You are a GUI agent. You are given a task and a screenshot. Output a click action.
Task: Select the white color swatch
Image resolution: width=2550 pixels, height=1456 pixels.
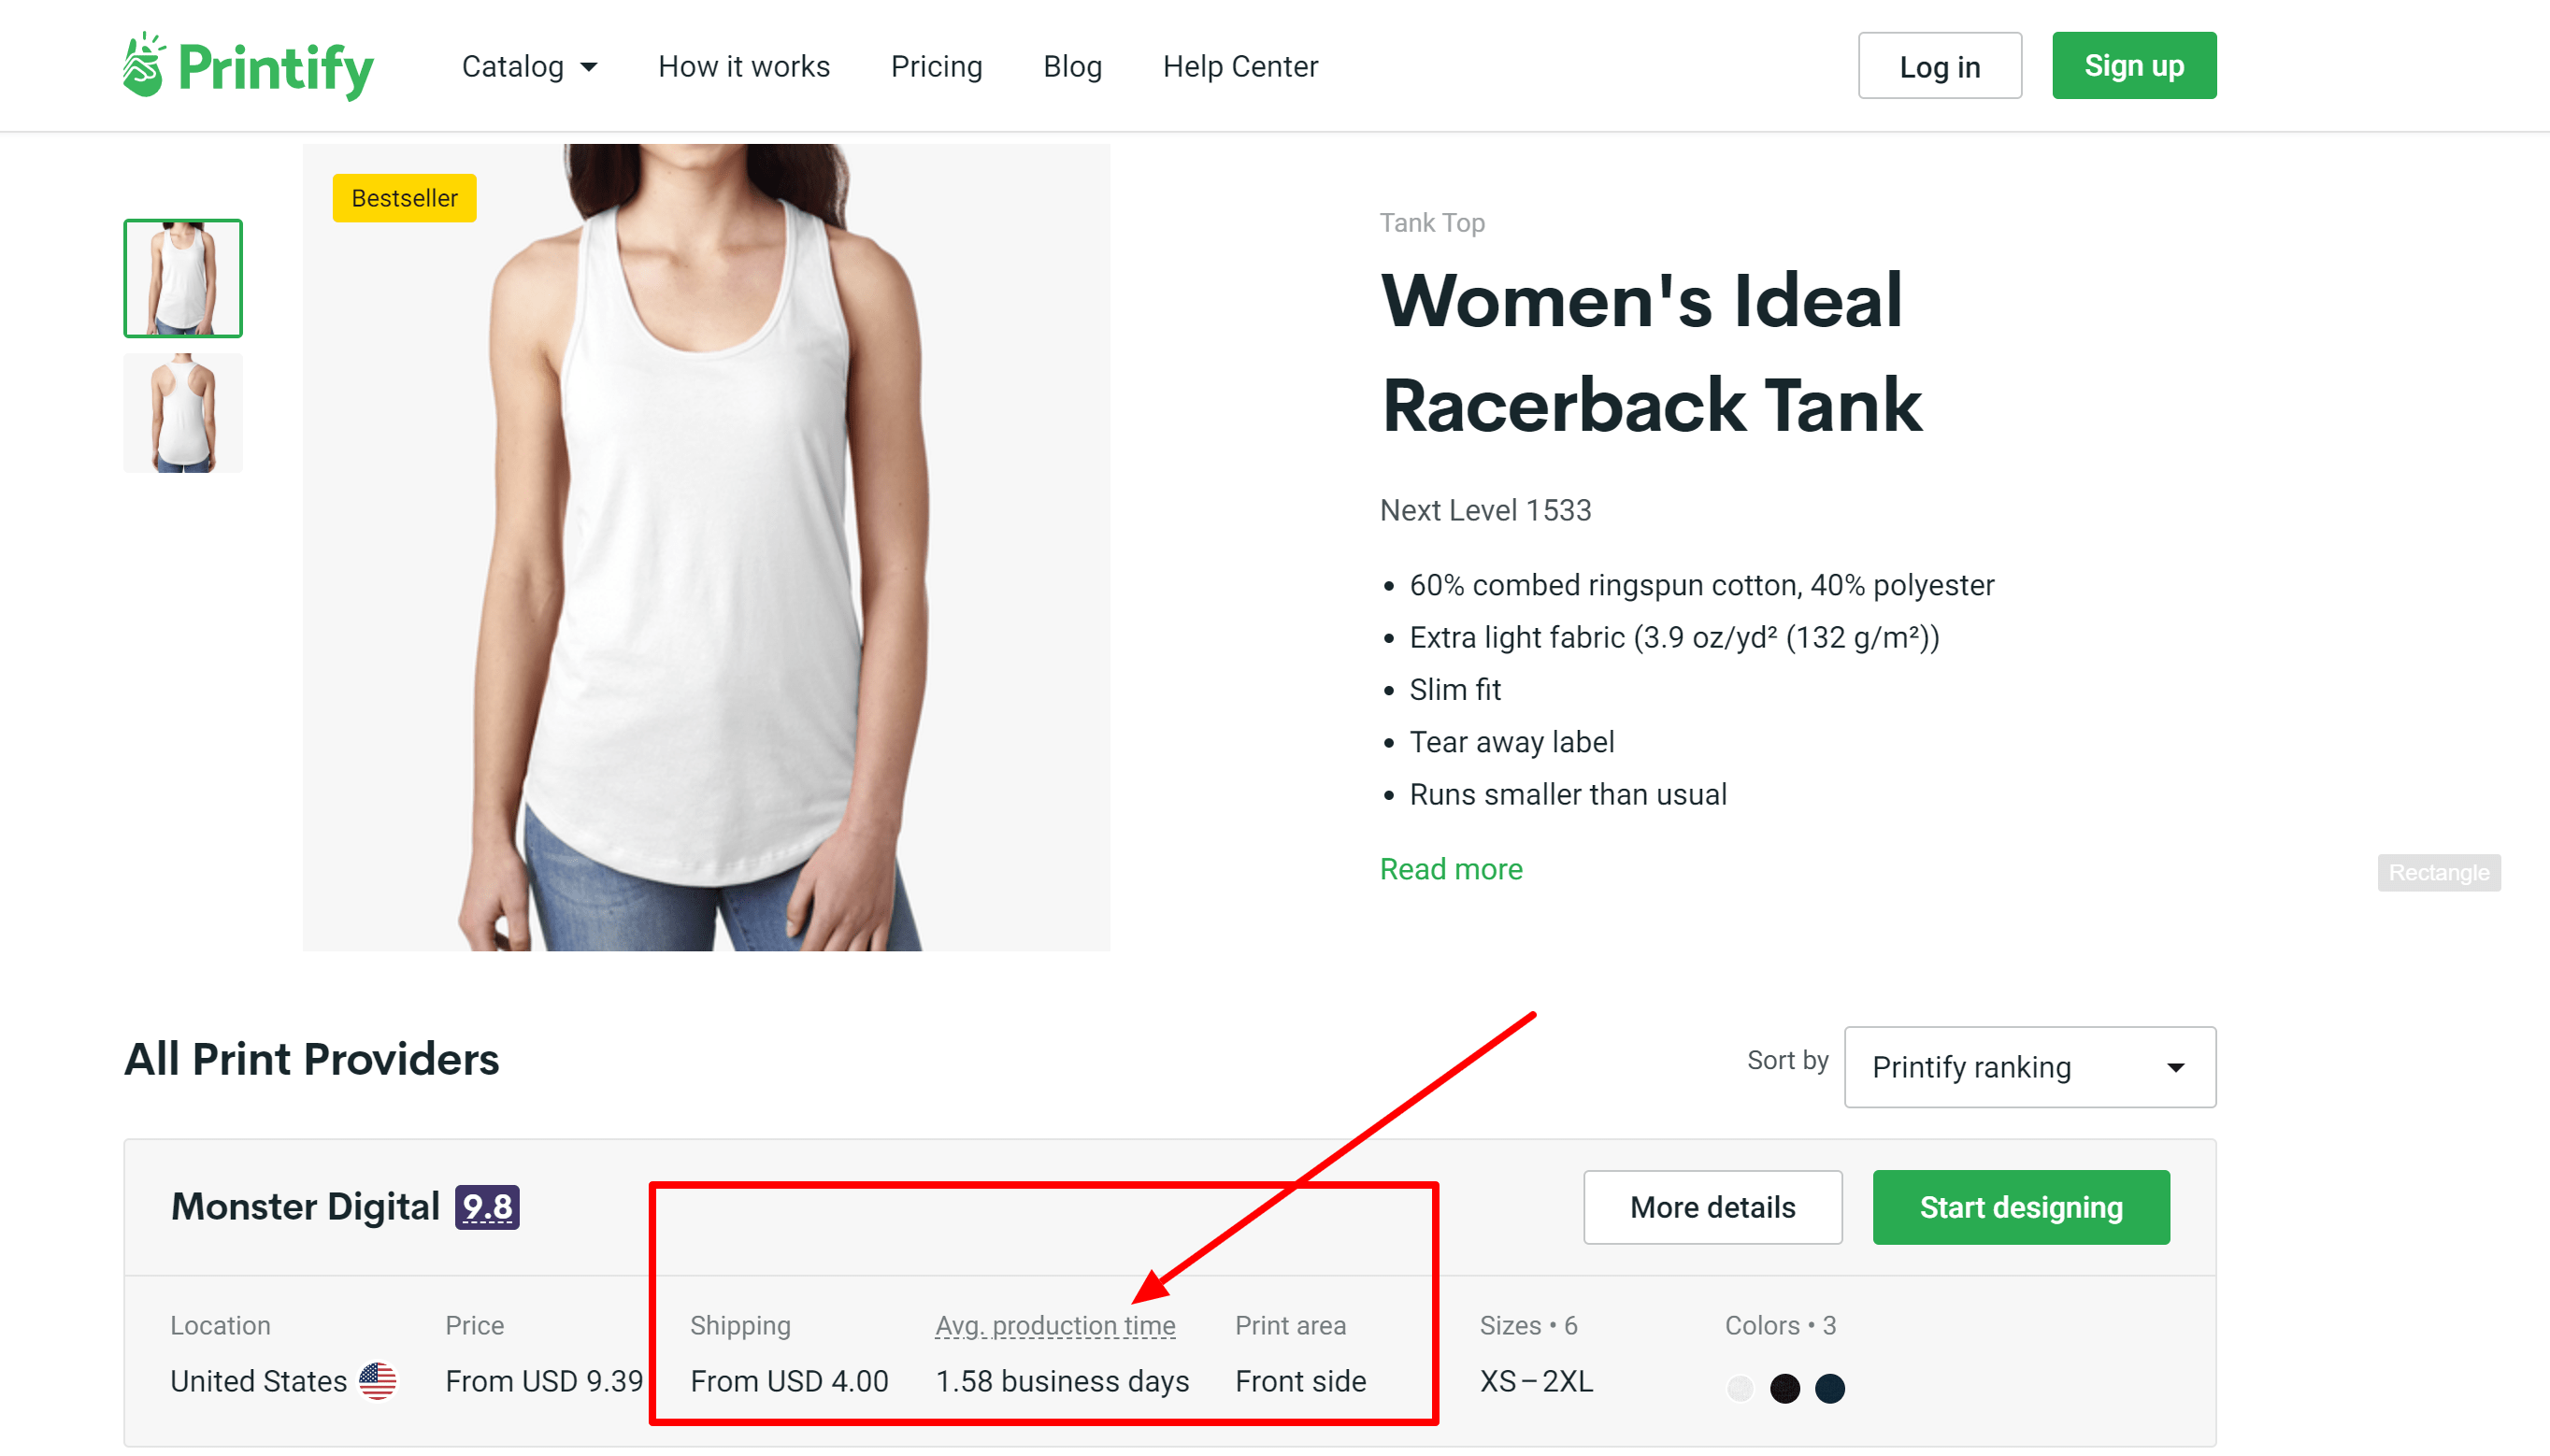[1740, 1388]
